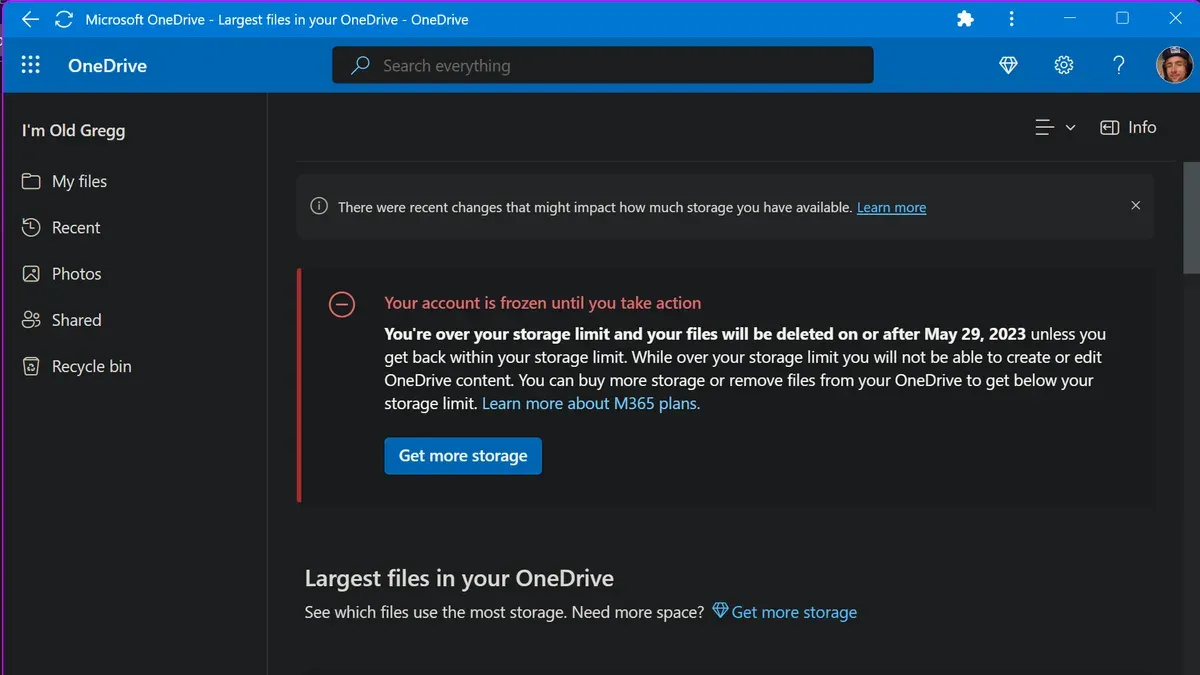Click the search magnifier icon
The height and width of the screenshot is (675, 1200).
[x=360, y=66]
